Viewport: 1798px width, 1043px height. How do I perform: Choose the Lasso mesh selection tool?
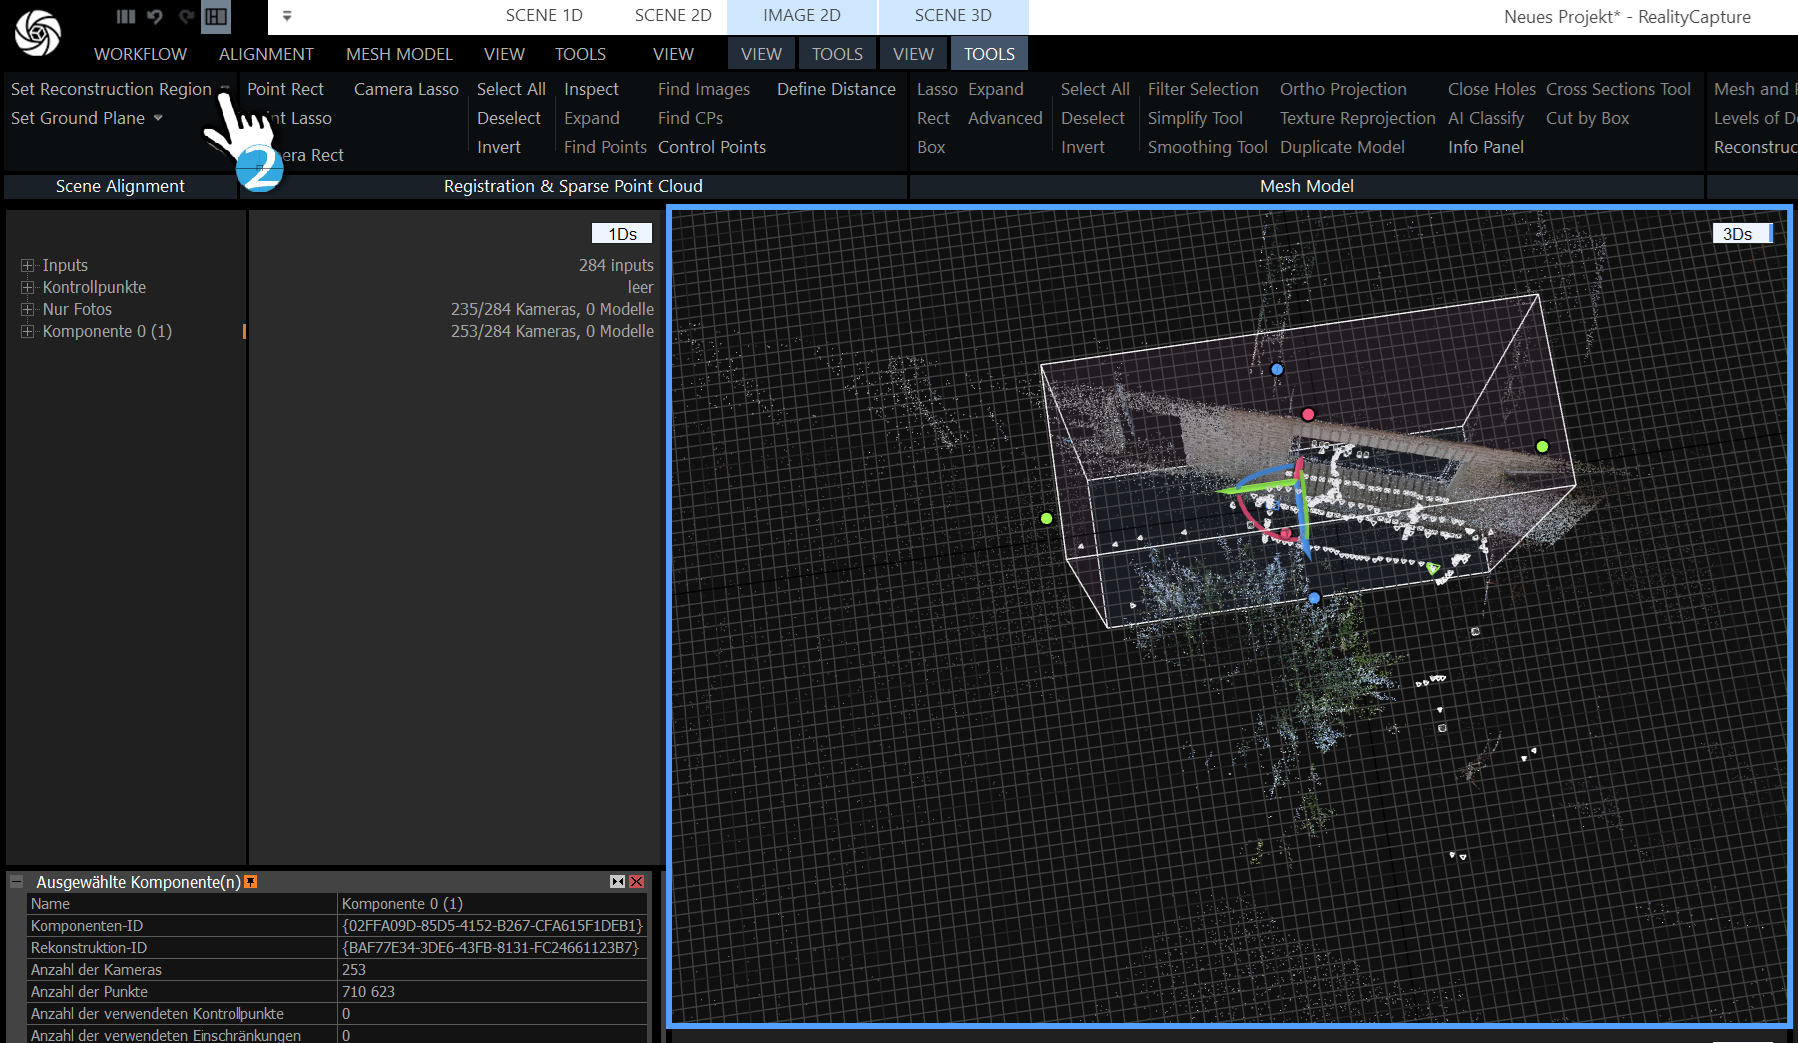pos(937,89)
